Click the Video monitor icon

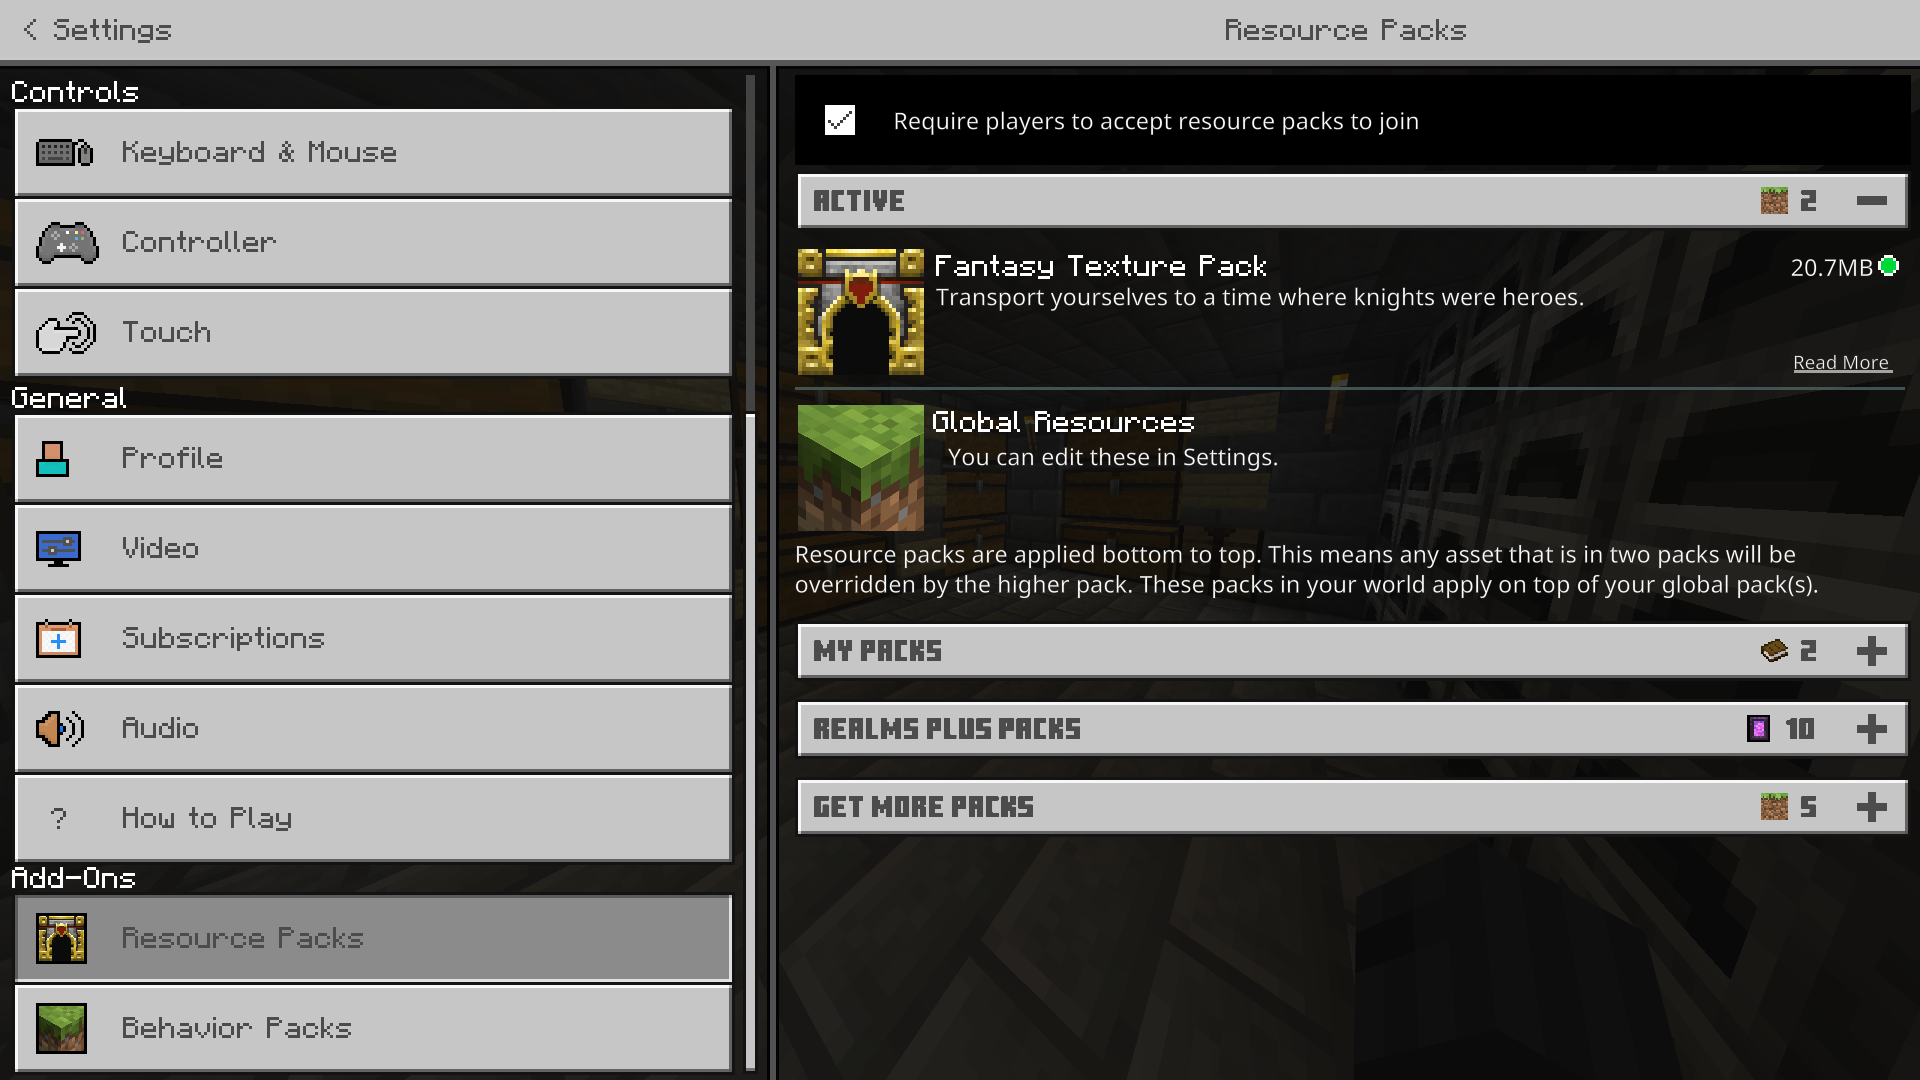click(x=58, y=549)
